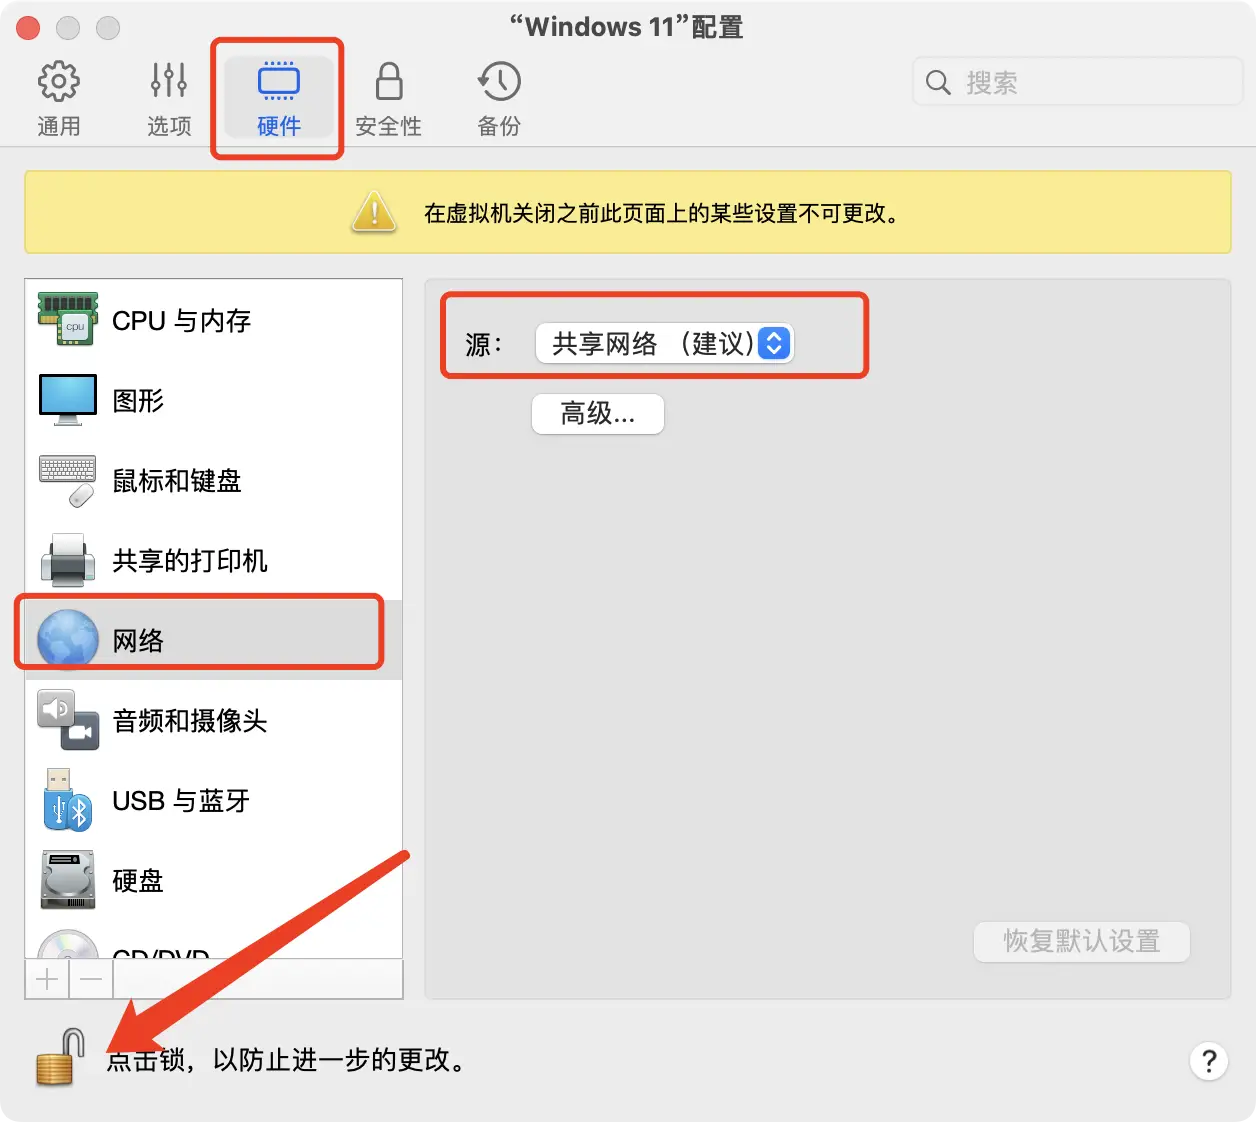Viewport: 1256px width, 1122px height.
Task: Select USB 与蓝牙 in hardware list
Action: coord(180,801)
